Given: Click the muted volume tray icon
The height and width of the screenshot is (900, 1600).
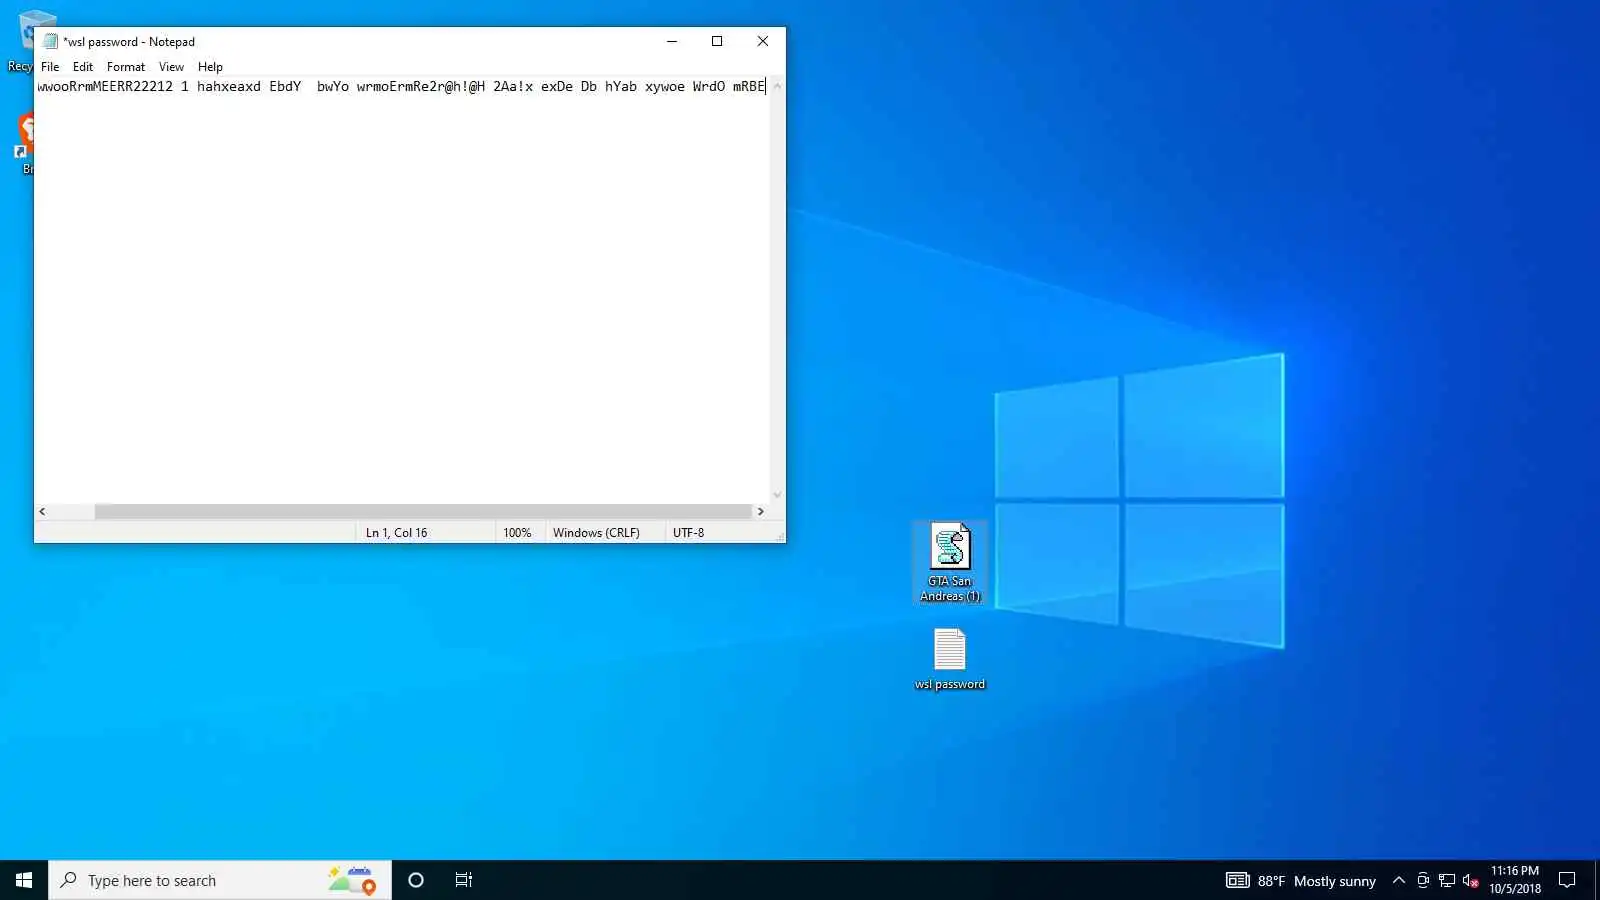Looking at the screenshot, I should coord(1470,880).
